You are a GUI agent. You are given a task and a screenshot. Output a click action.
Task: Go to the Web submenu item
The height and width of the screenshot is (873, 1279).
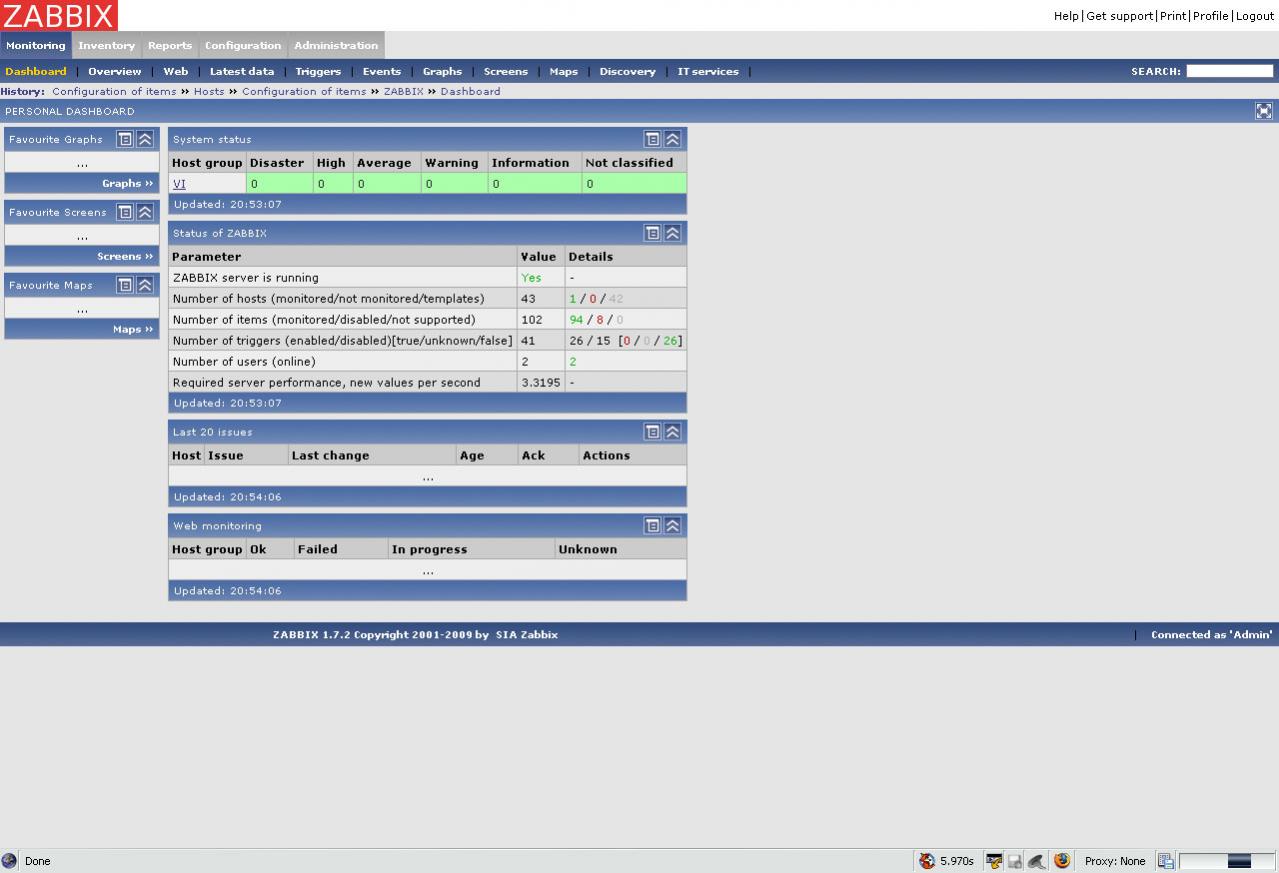176,72
